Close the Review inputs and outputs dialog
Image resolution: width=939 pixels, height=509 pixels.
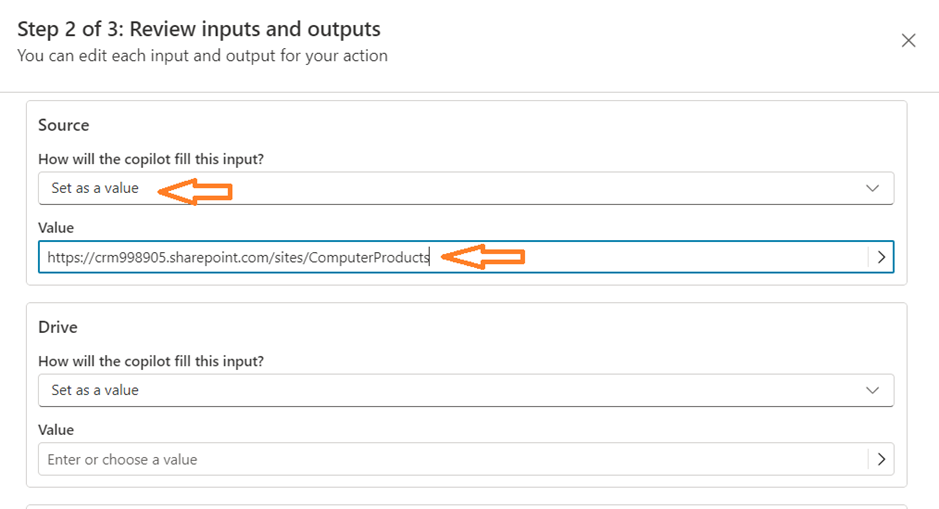click(908, 41)
